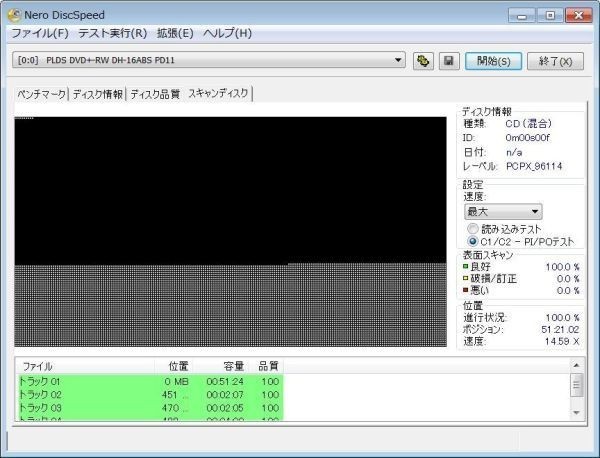Screen dimensions: 600x458
Task: Click the red 悪い legend square
Action: [466, 290]
